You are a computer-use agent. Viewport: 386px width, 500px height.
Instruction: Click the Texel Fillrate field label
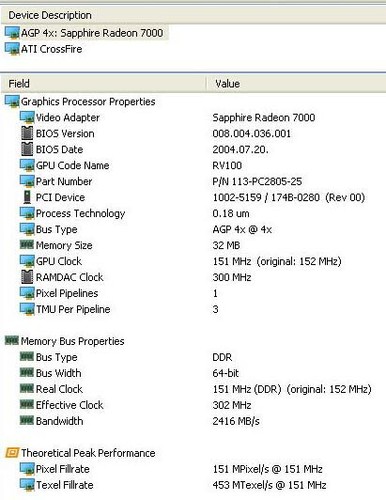[65, 485]
